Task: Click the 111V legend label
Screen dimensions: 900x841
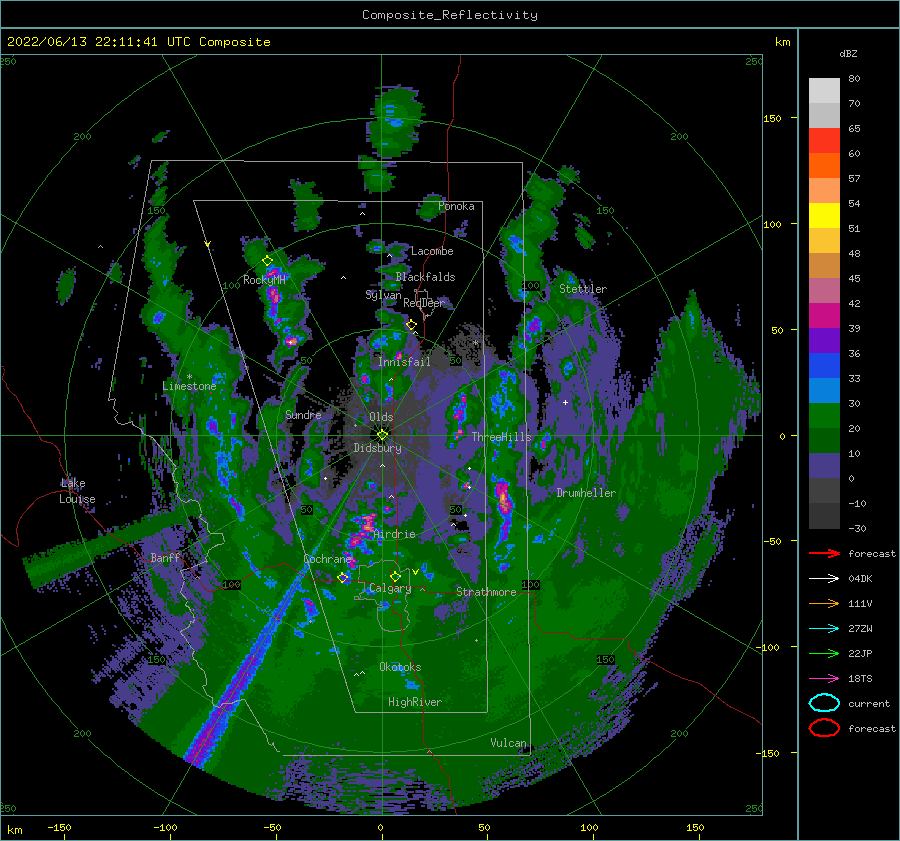Action: [x=860, y=603]
